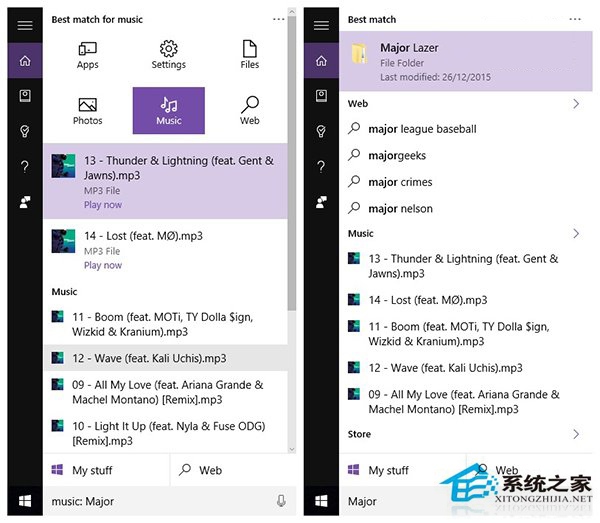
Task: Open Feedback icon in right panel sidebar
Action: click(321, 202)
